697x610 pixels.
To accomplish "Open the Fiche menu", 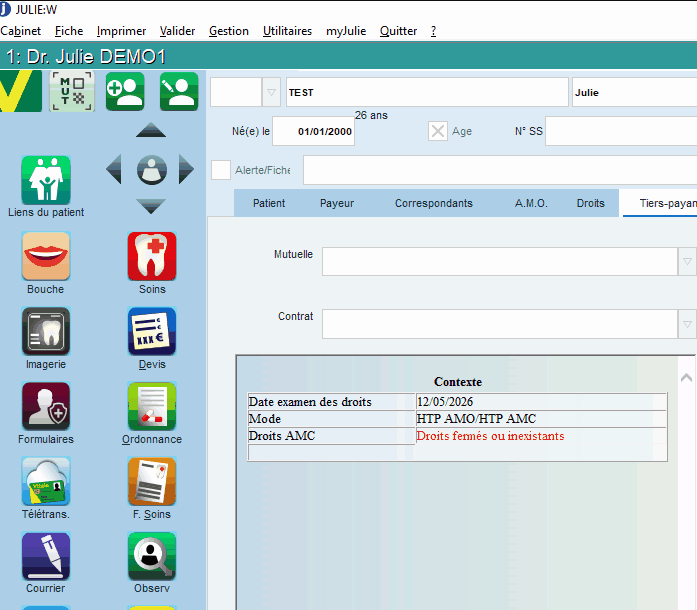I will point(69,31).
